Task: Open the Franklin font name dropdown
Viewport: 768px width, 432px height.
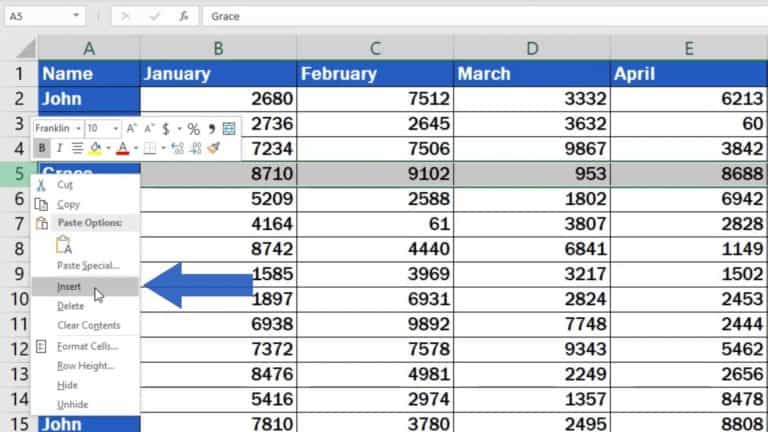Action: pos(77,129)
